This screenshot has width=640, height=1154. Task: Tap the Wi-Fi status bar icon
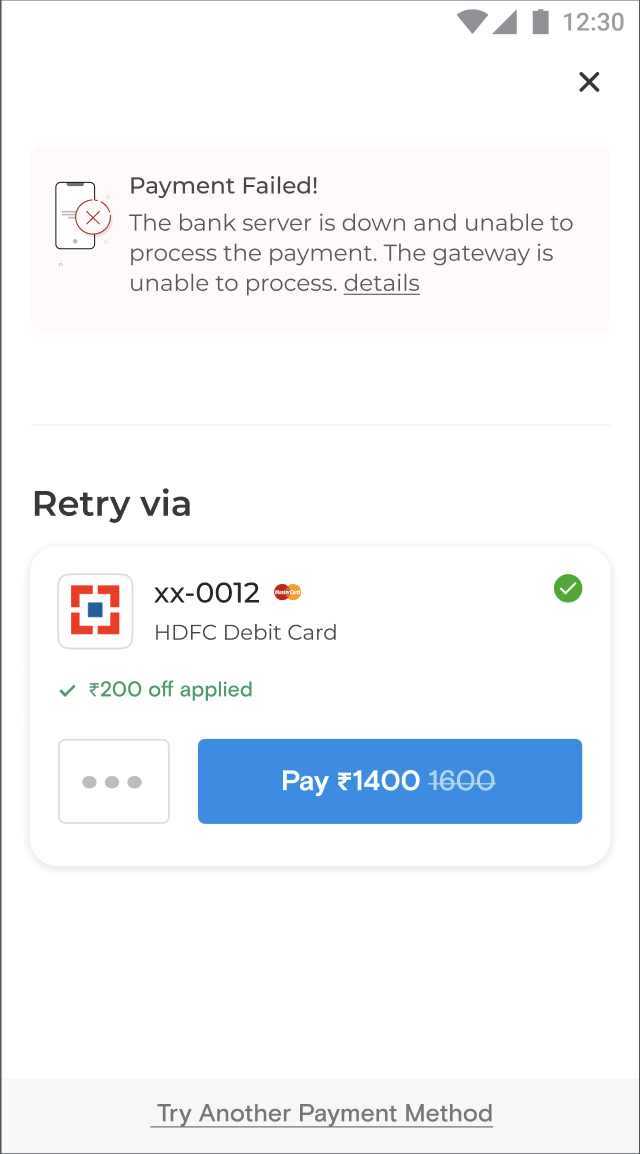(472, 21)
